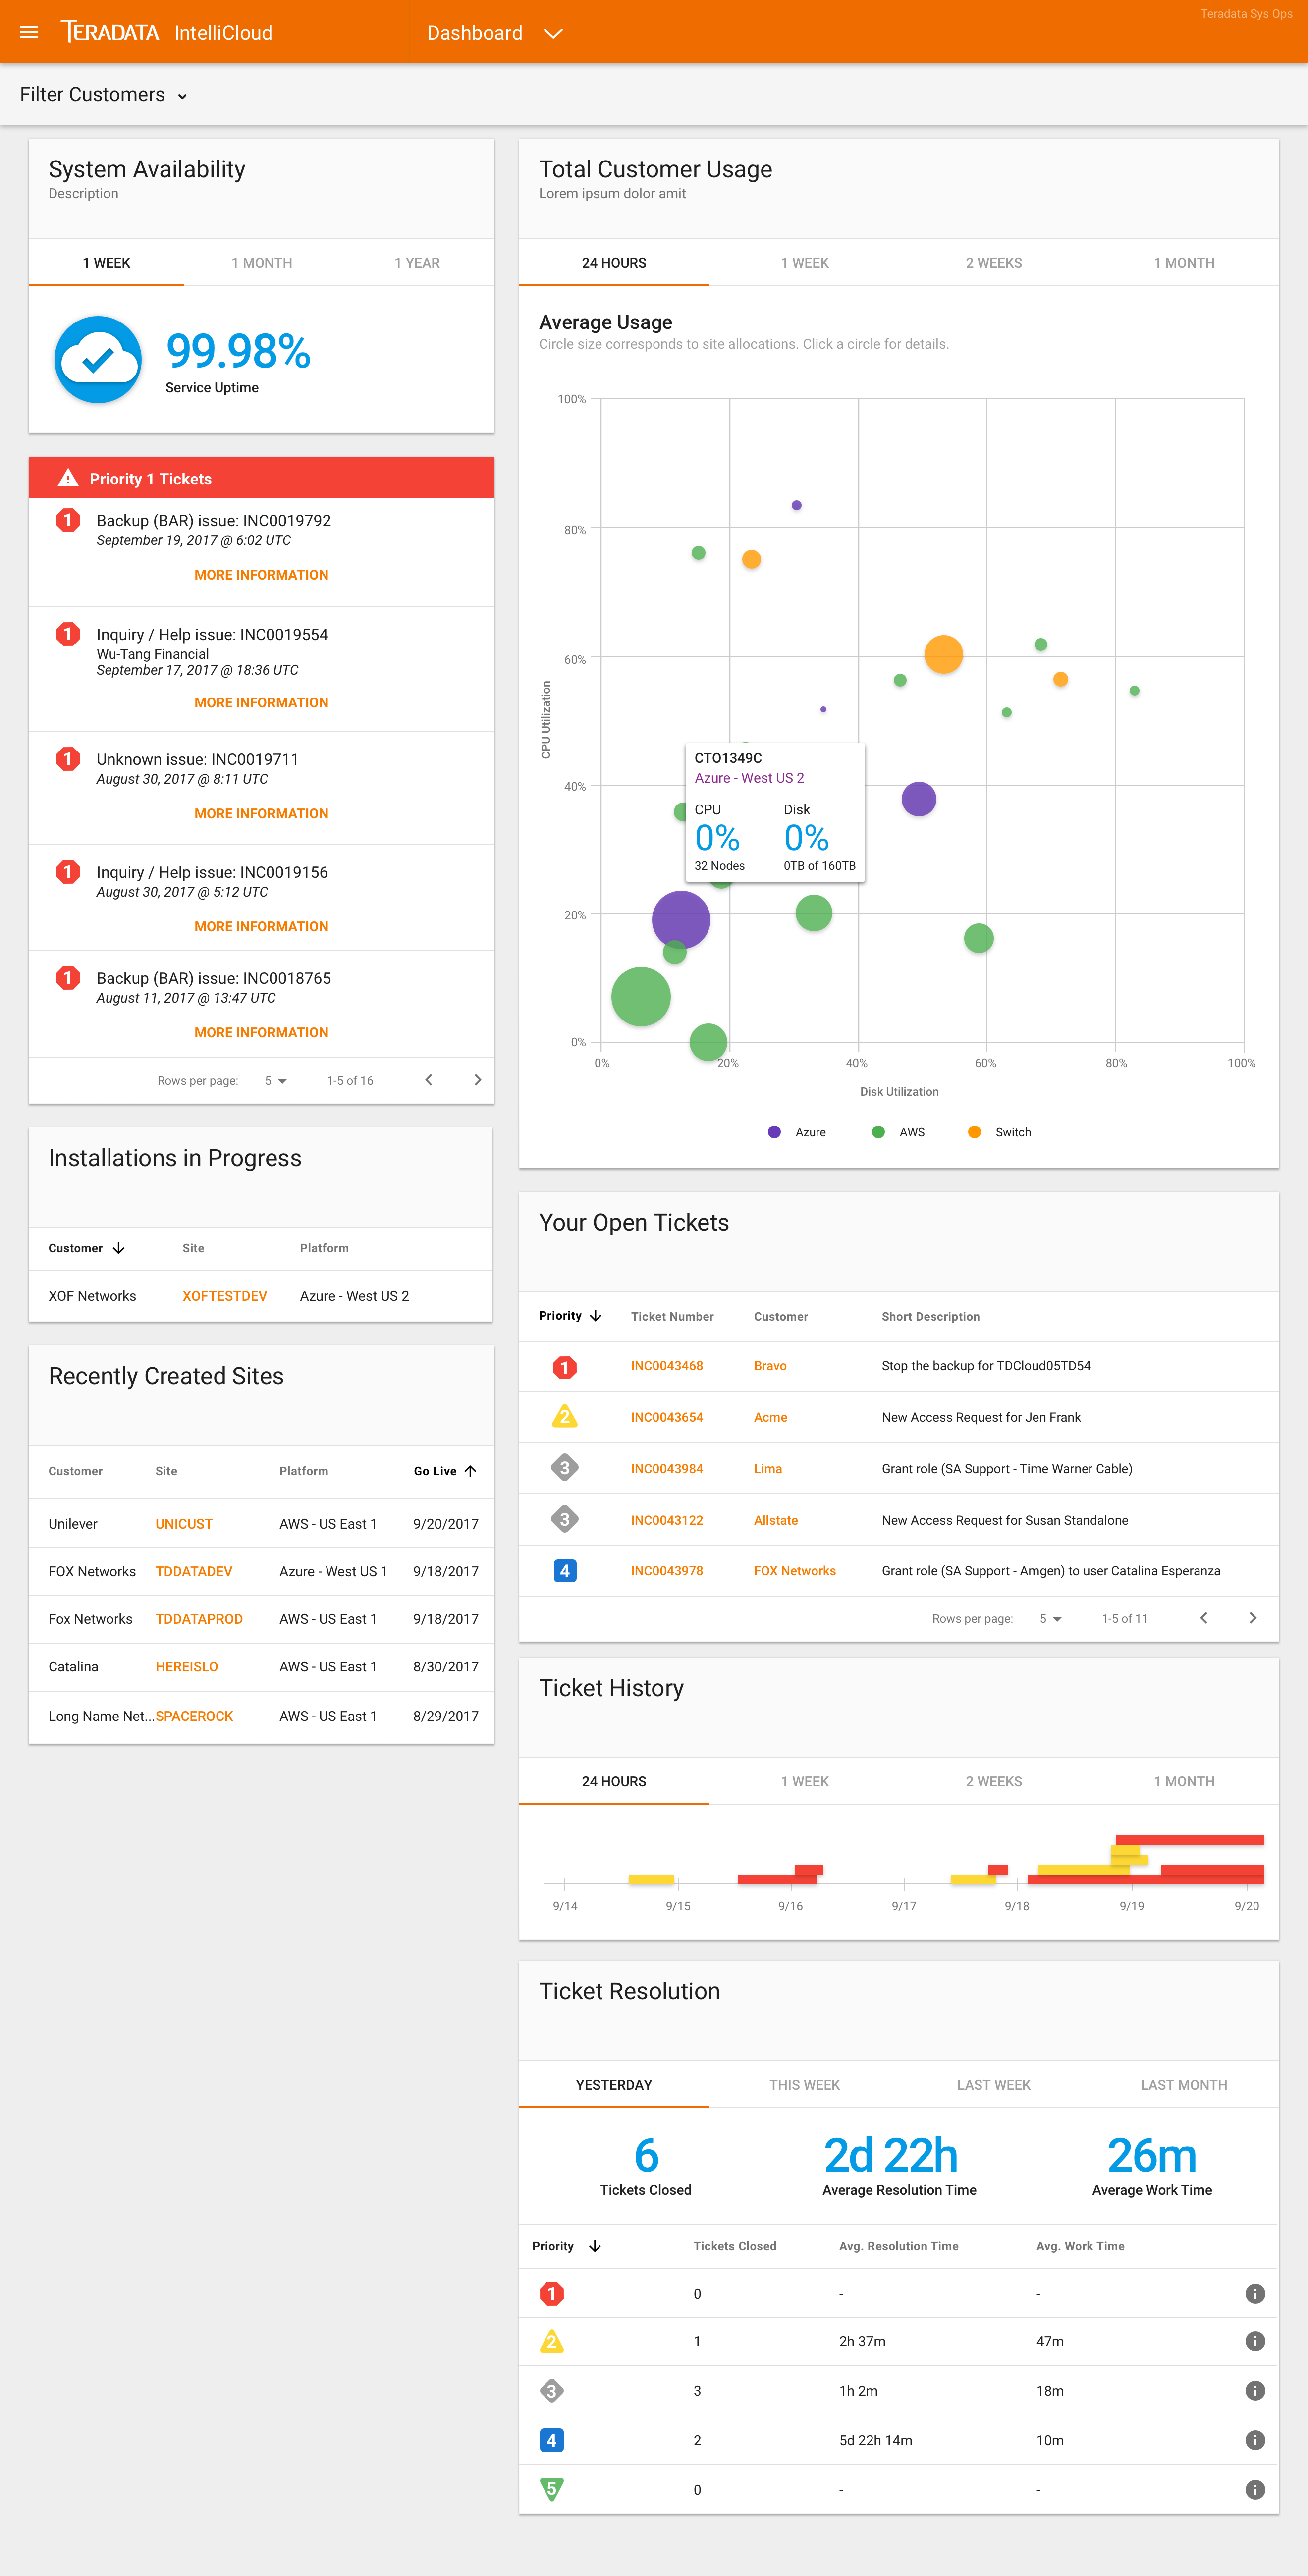Toggle AWS series in chart legend
The width and height of the screenshot is (1308, 2576).
899,1132
